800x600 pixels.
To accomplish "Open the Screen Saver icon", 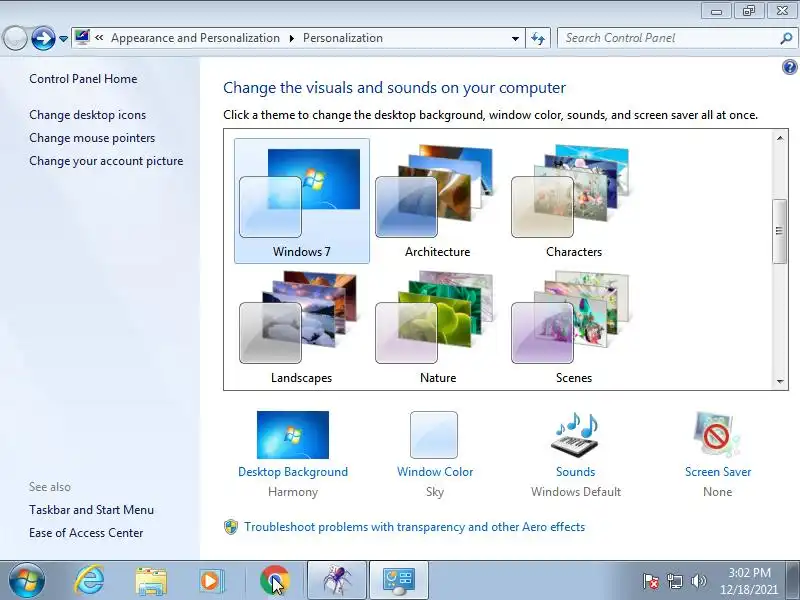I will point(717,435).
